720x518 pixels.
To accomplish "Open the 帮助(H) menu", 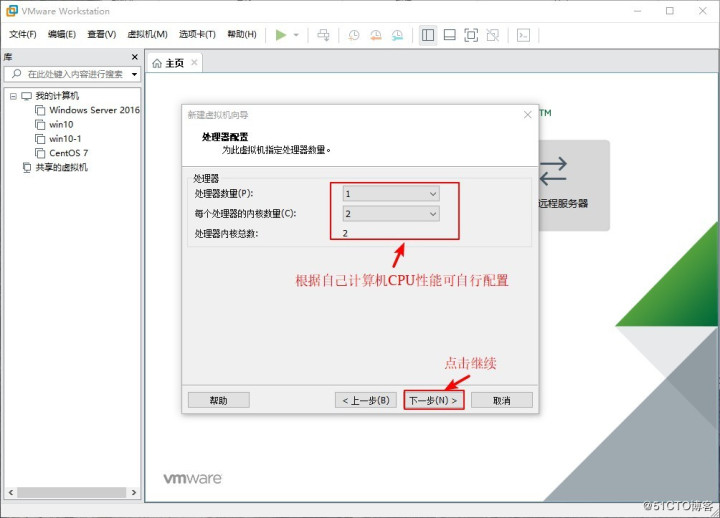I will [x=242, y=34].
